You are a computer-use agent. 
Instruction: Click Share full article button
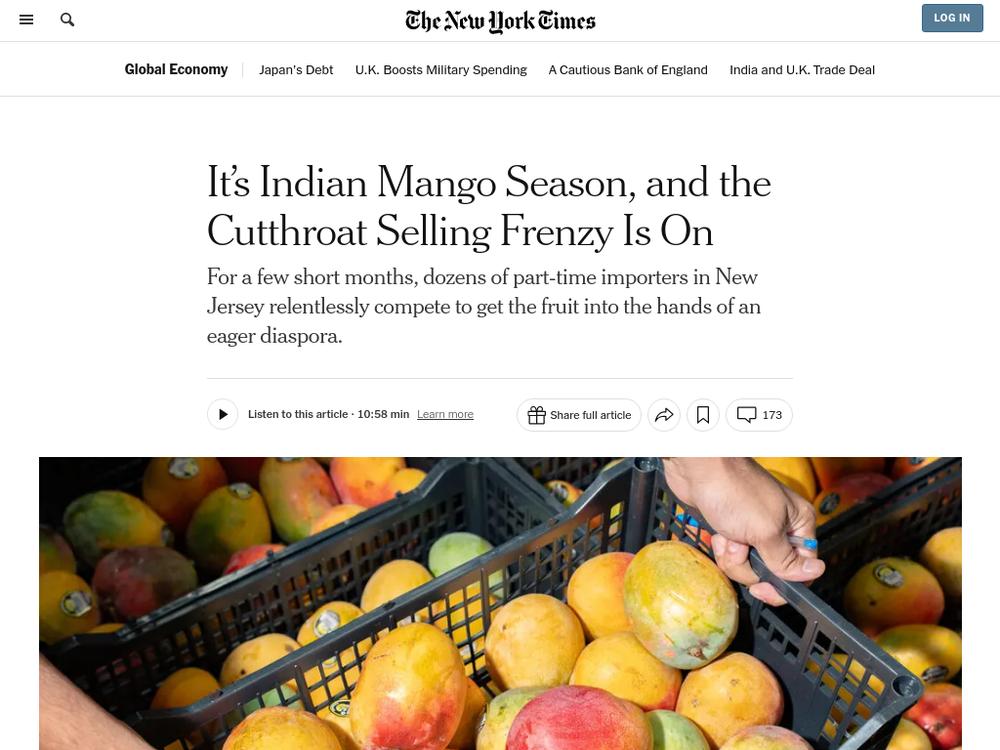click(x=579, y=415)
